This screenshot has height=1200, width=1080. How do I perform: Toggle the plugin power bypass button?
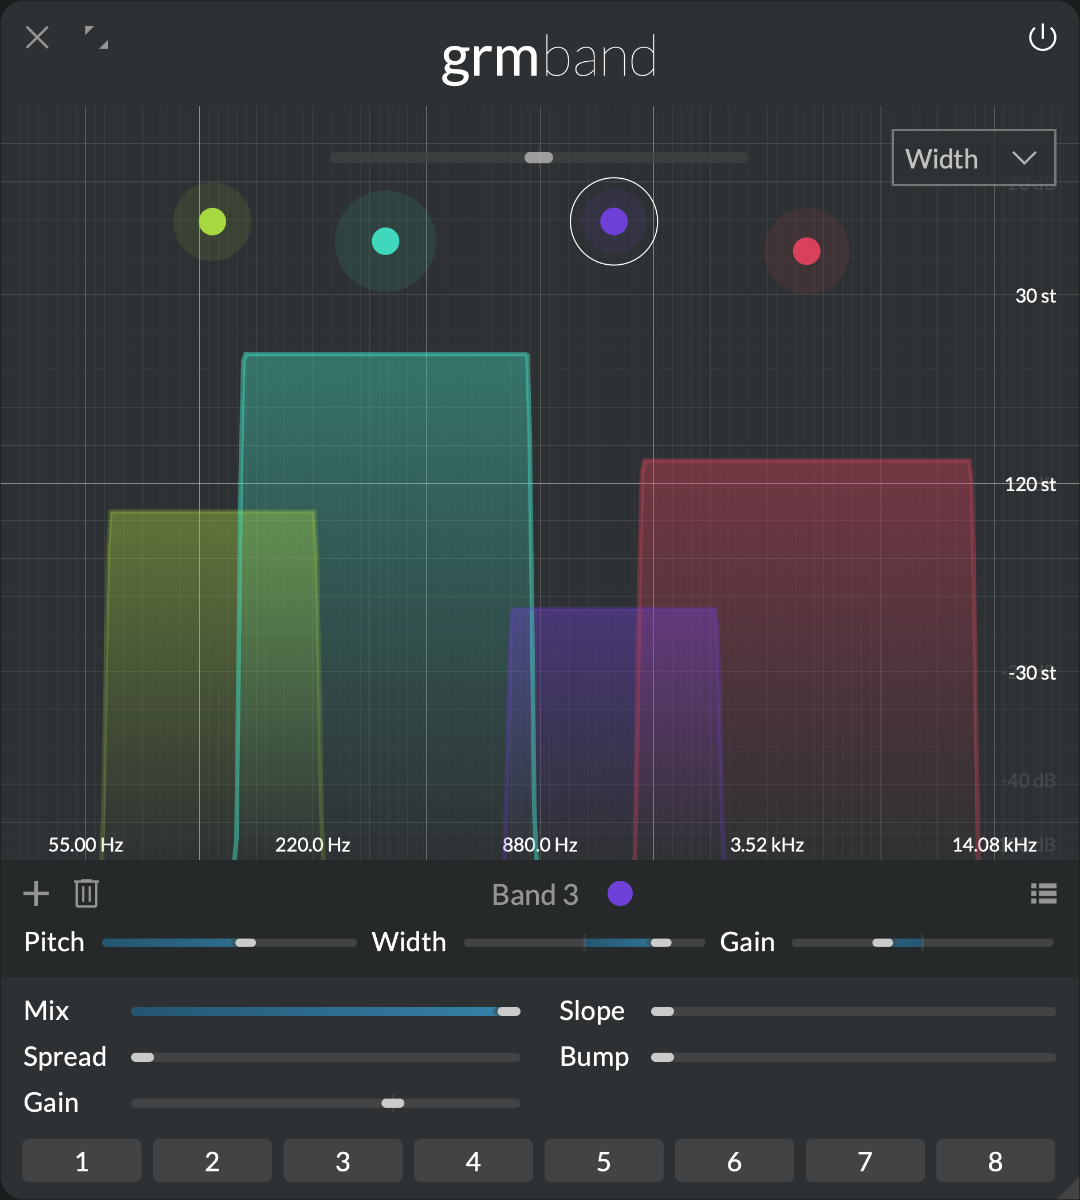click(x=1042, y=39)
